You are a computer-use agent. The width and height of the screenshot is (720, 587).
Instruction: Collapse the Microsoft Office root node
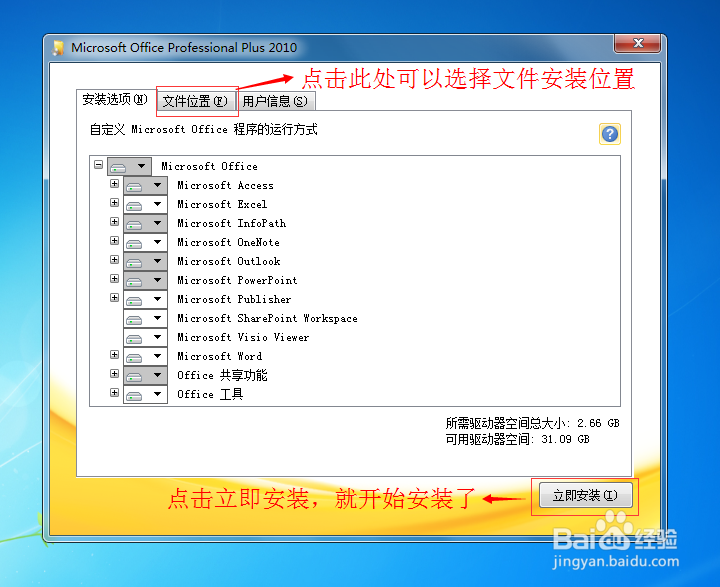click(98, 164)
